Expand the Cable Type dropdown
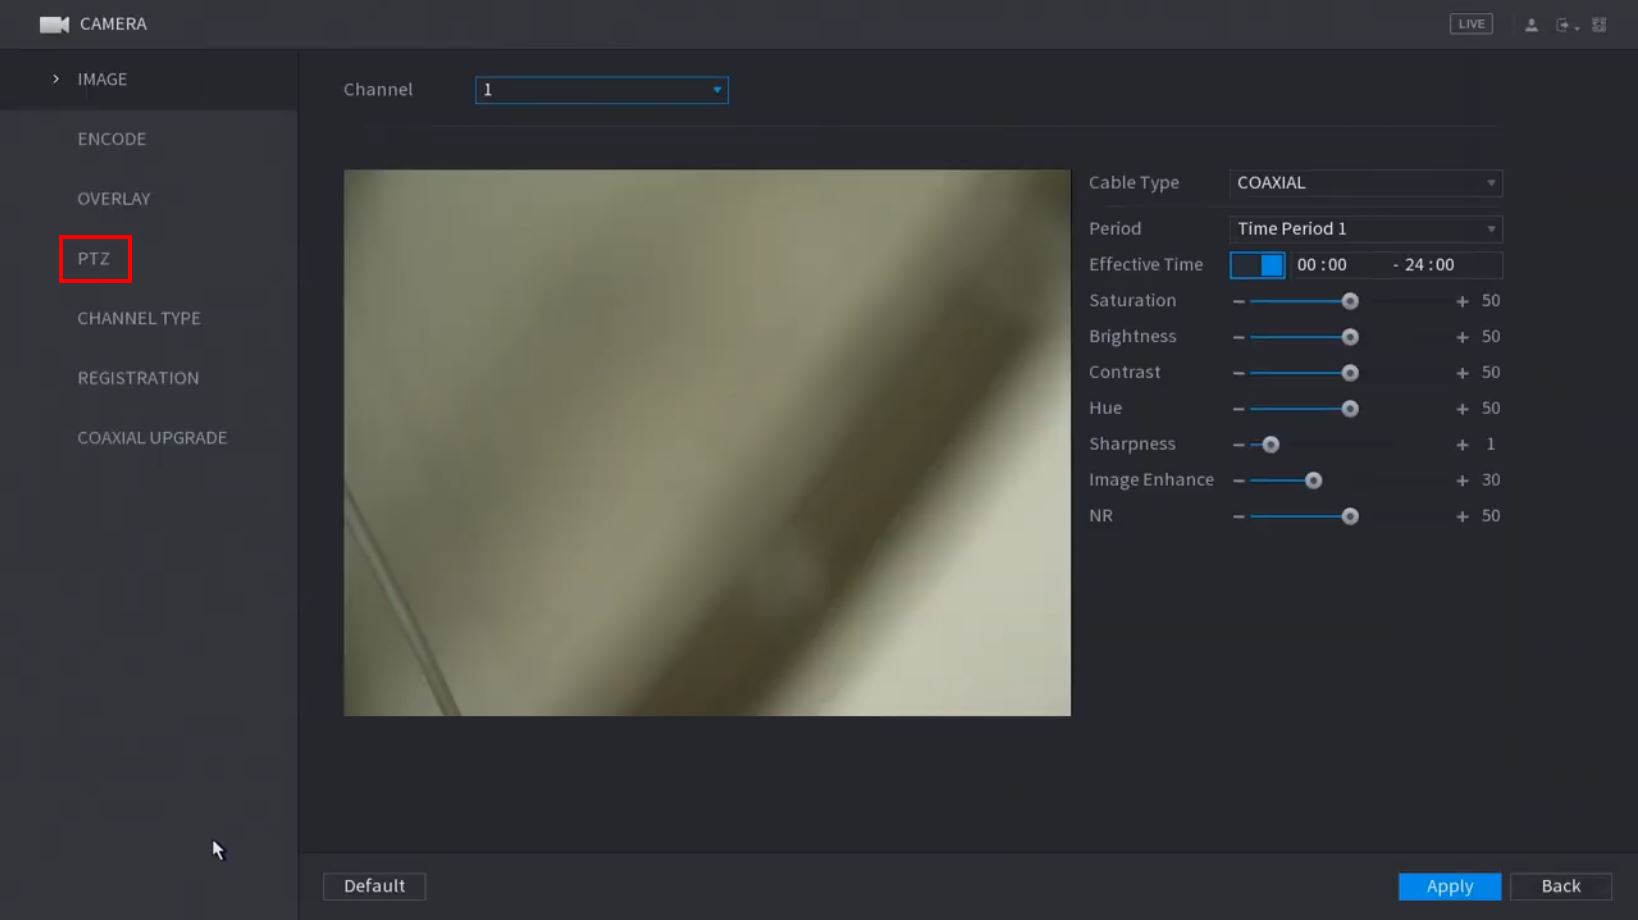Screen dimensions: 1638x920 pyautogui.click(x=1365, y=183)
